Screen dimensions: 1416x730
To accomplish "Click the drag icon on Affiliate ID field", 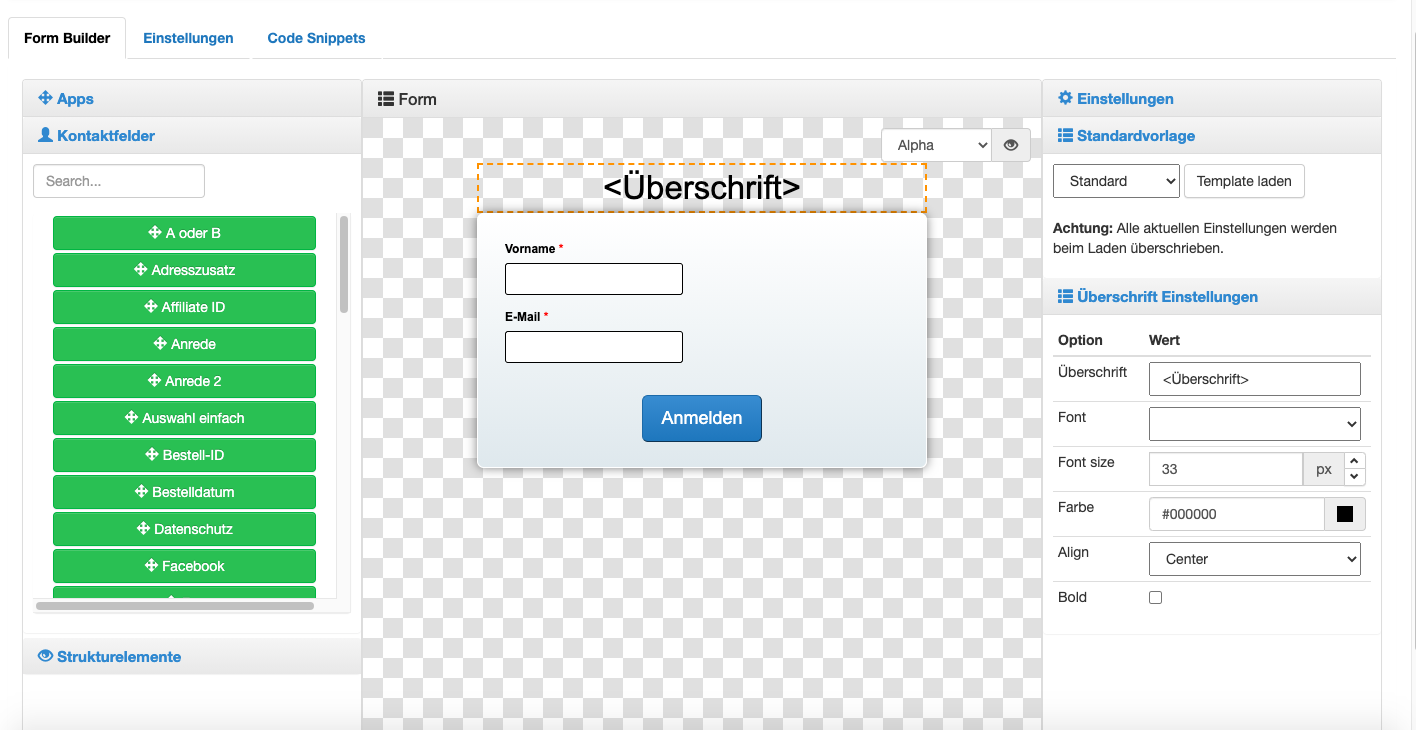I will [150, 307].
